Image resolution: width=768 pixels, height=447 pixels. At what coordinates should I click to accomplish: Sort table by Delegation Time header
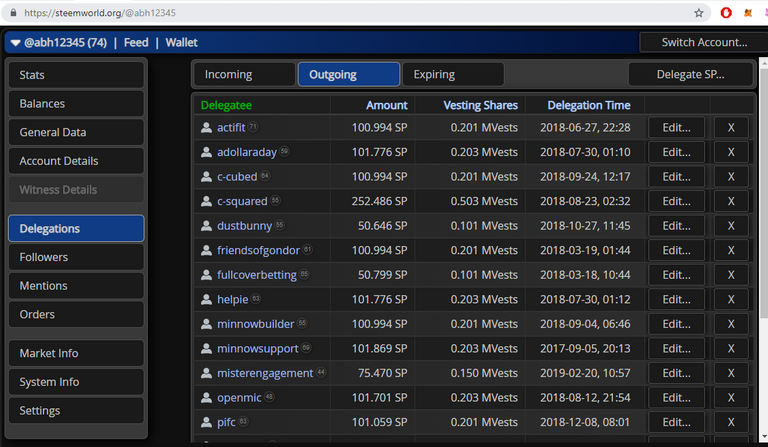[x=589, y=105]
